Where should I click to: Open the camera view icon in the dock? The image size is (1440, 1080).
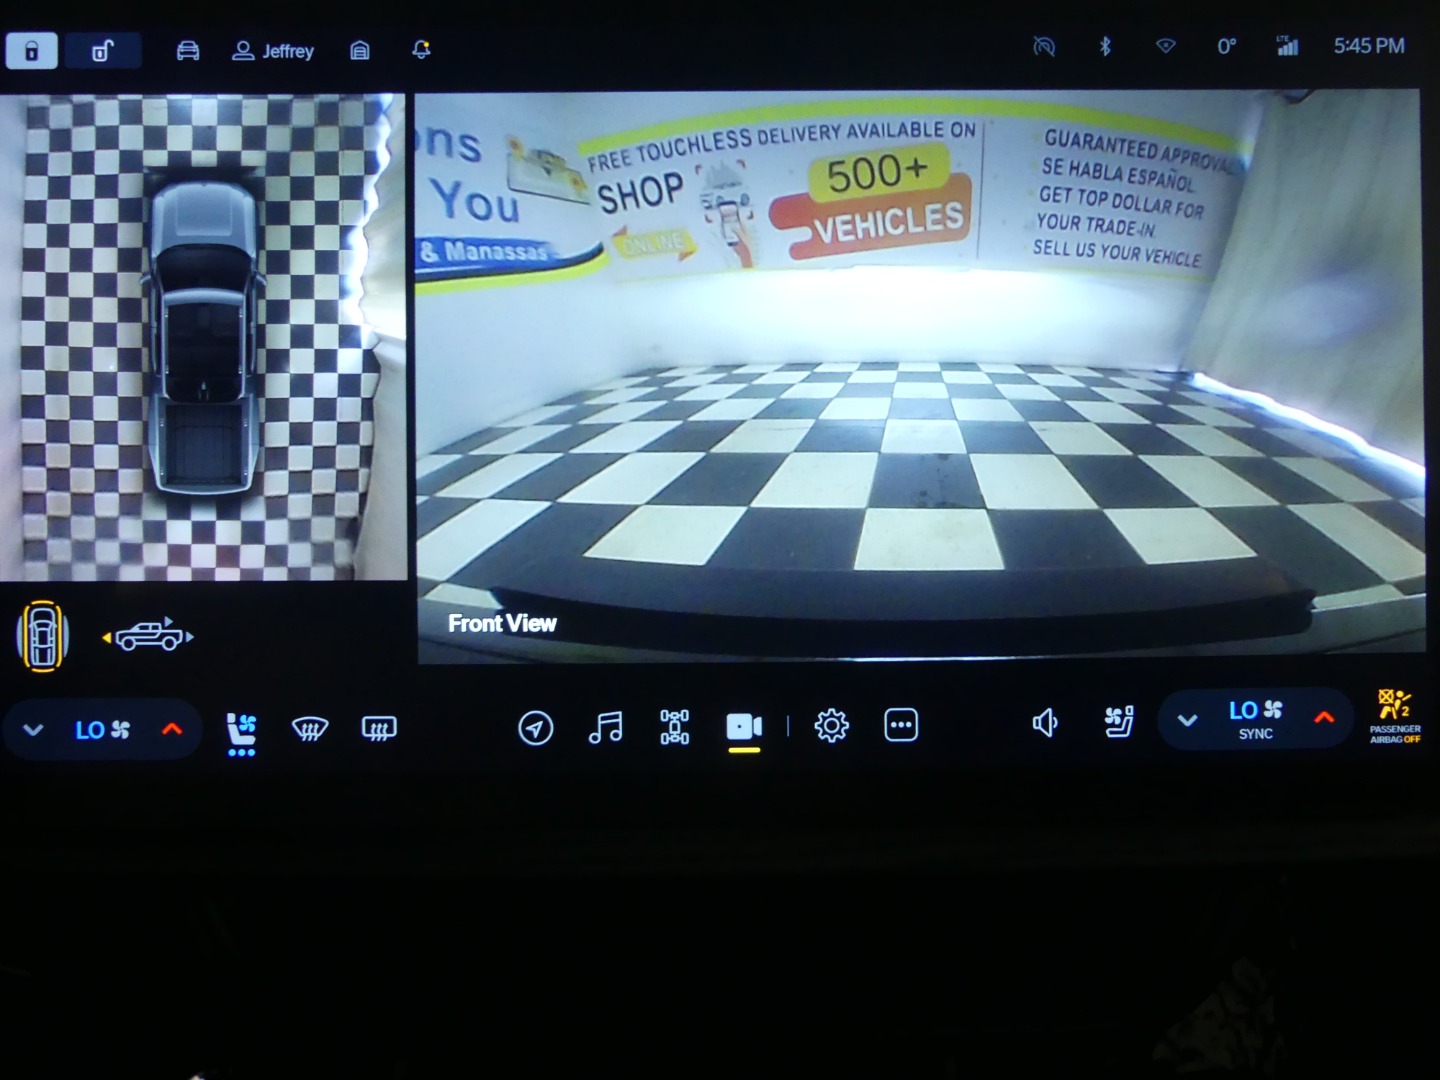click(x=744, y=725)
